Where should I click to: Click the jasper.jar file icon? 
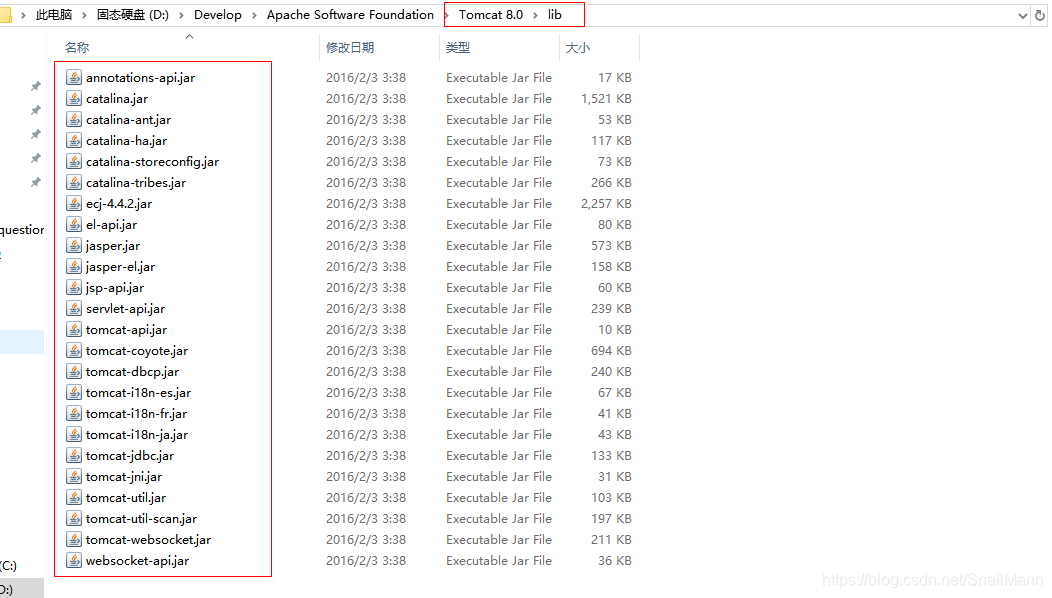pyautogui.click(x=74, y=246)
